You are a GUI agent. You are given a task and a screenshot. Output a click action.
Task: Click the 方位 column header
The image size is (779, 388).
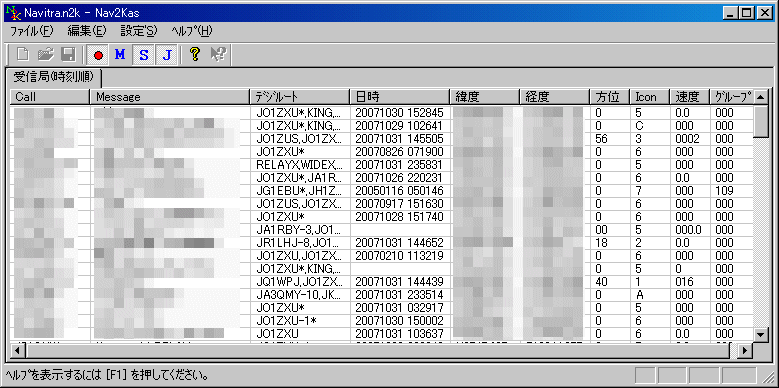(x=610, y=97)
